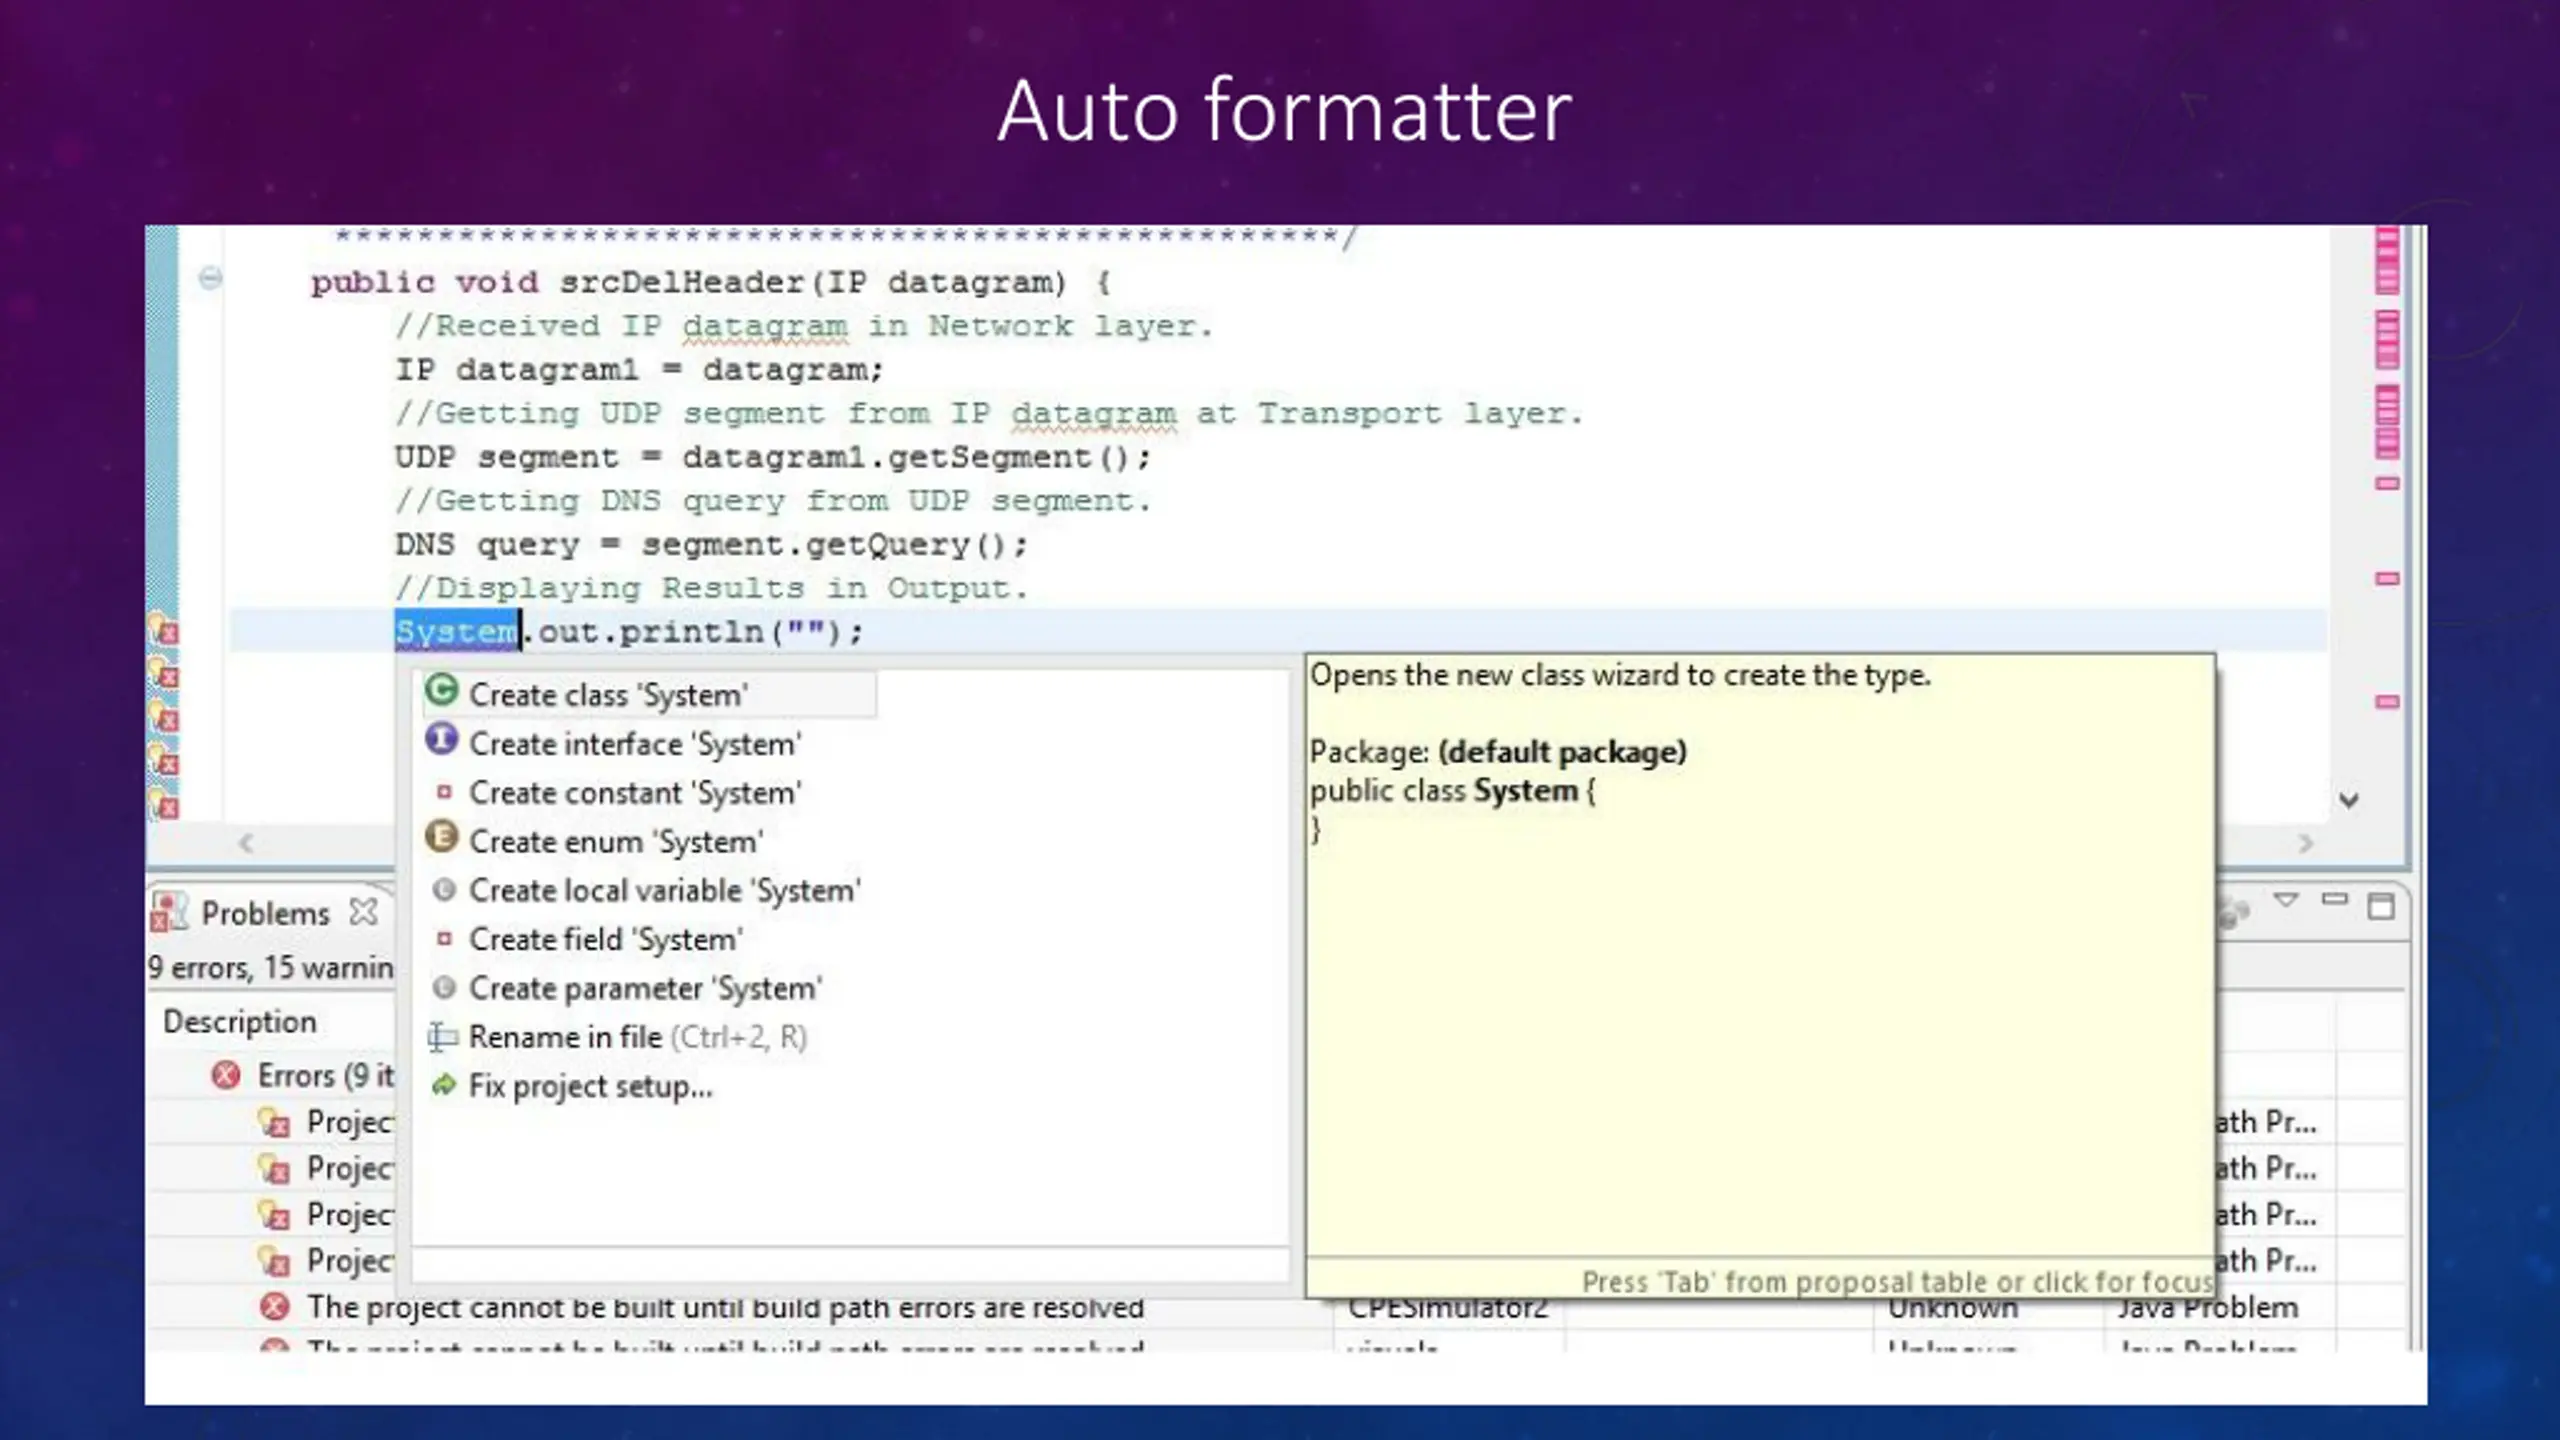Click the '9 errors, 15 warnin' summary text
Viewport: 2560px width, 1440px height.
click(271, 968)
